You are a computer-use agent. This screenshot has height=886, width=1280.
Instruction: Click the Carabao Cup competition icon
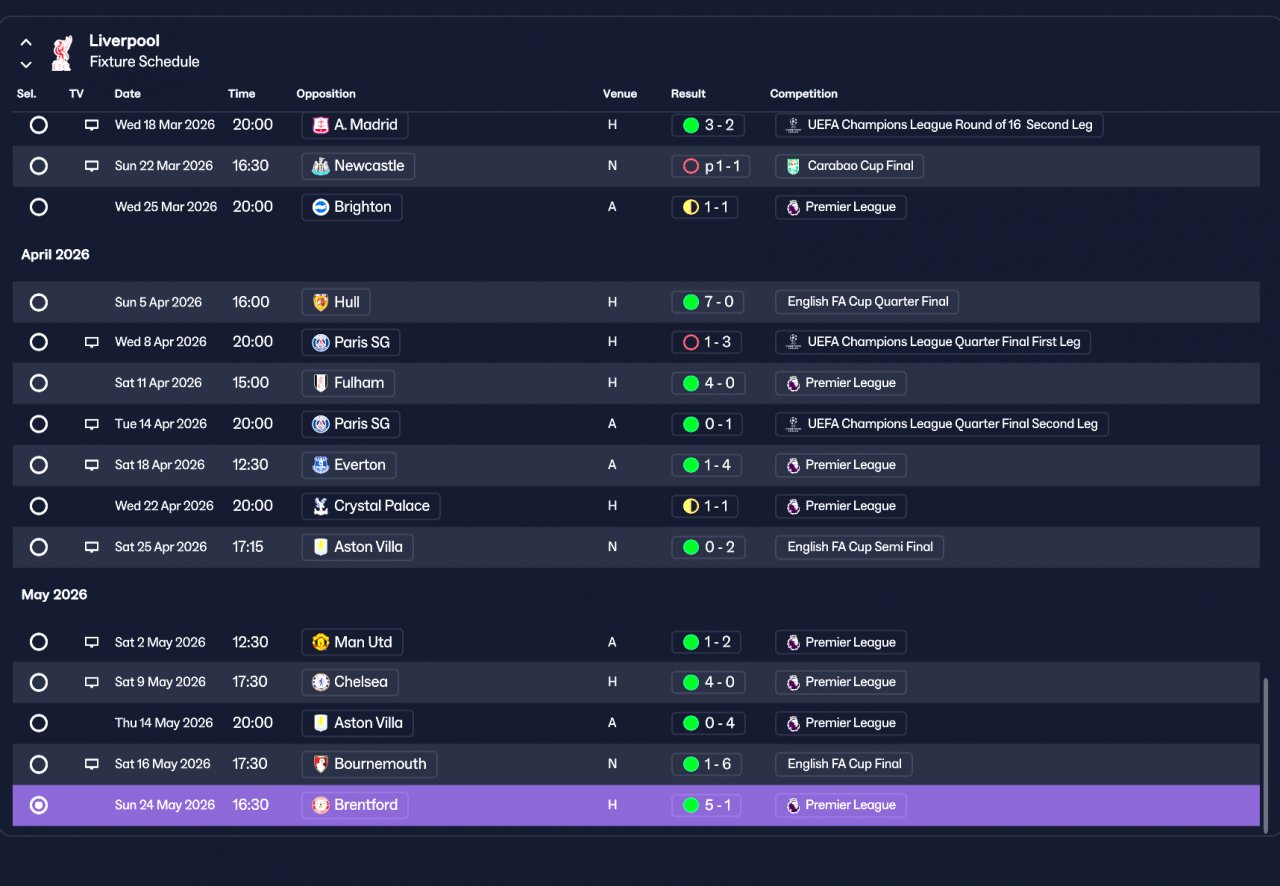point(793,166)
